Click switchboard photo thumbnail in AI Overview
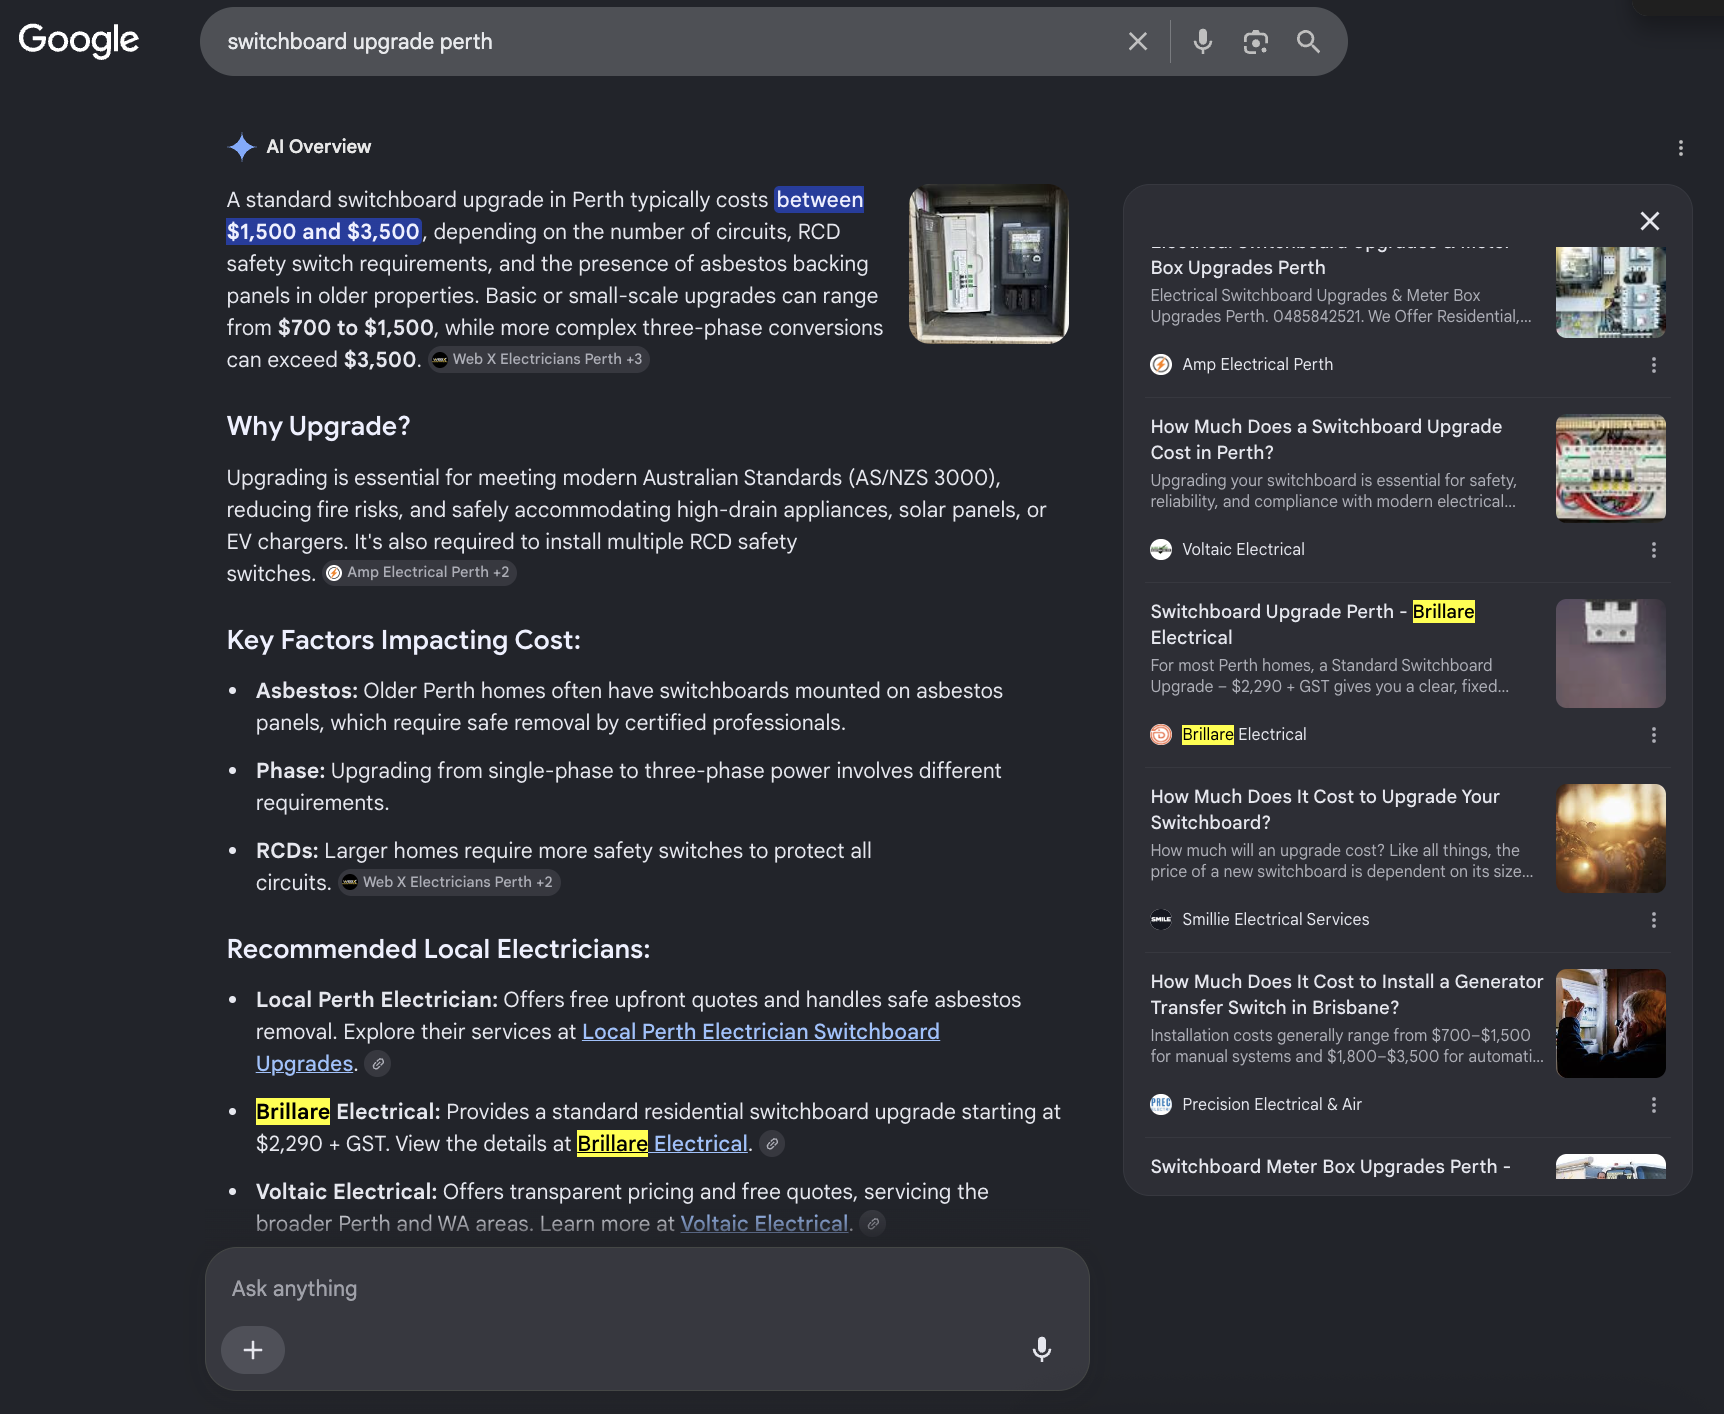 [989, 264]
